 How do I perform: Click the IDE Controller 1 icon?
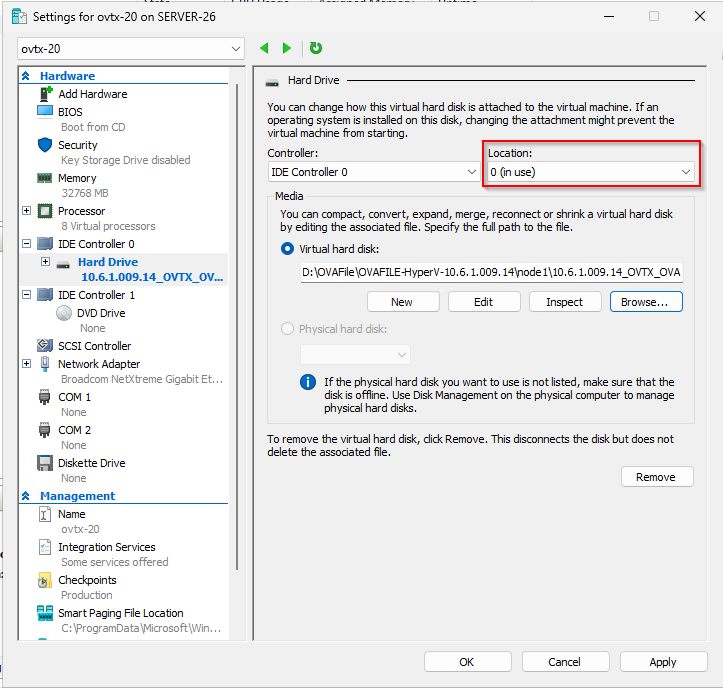(x=45, y=295)
